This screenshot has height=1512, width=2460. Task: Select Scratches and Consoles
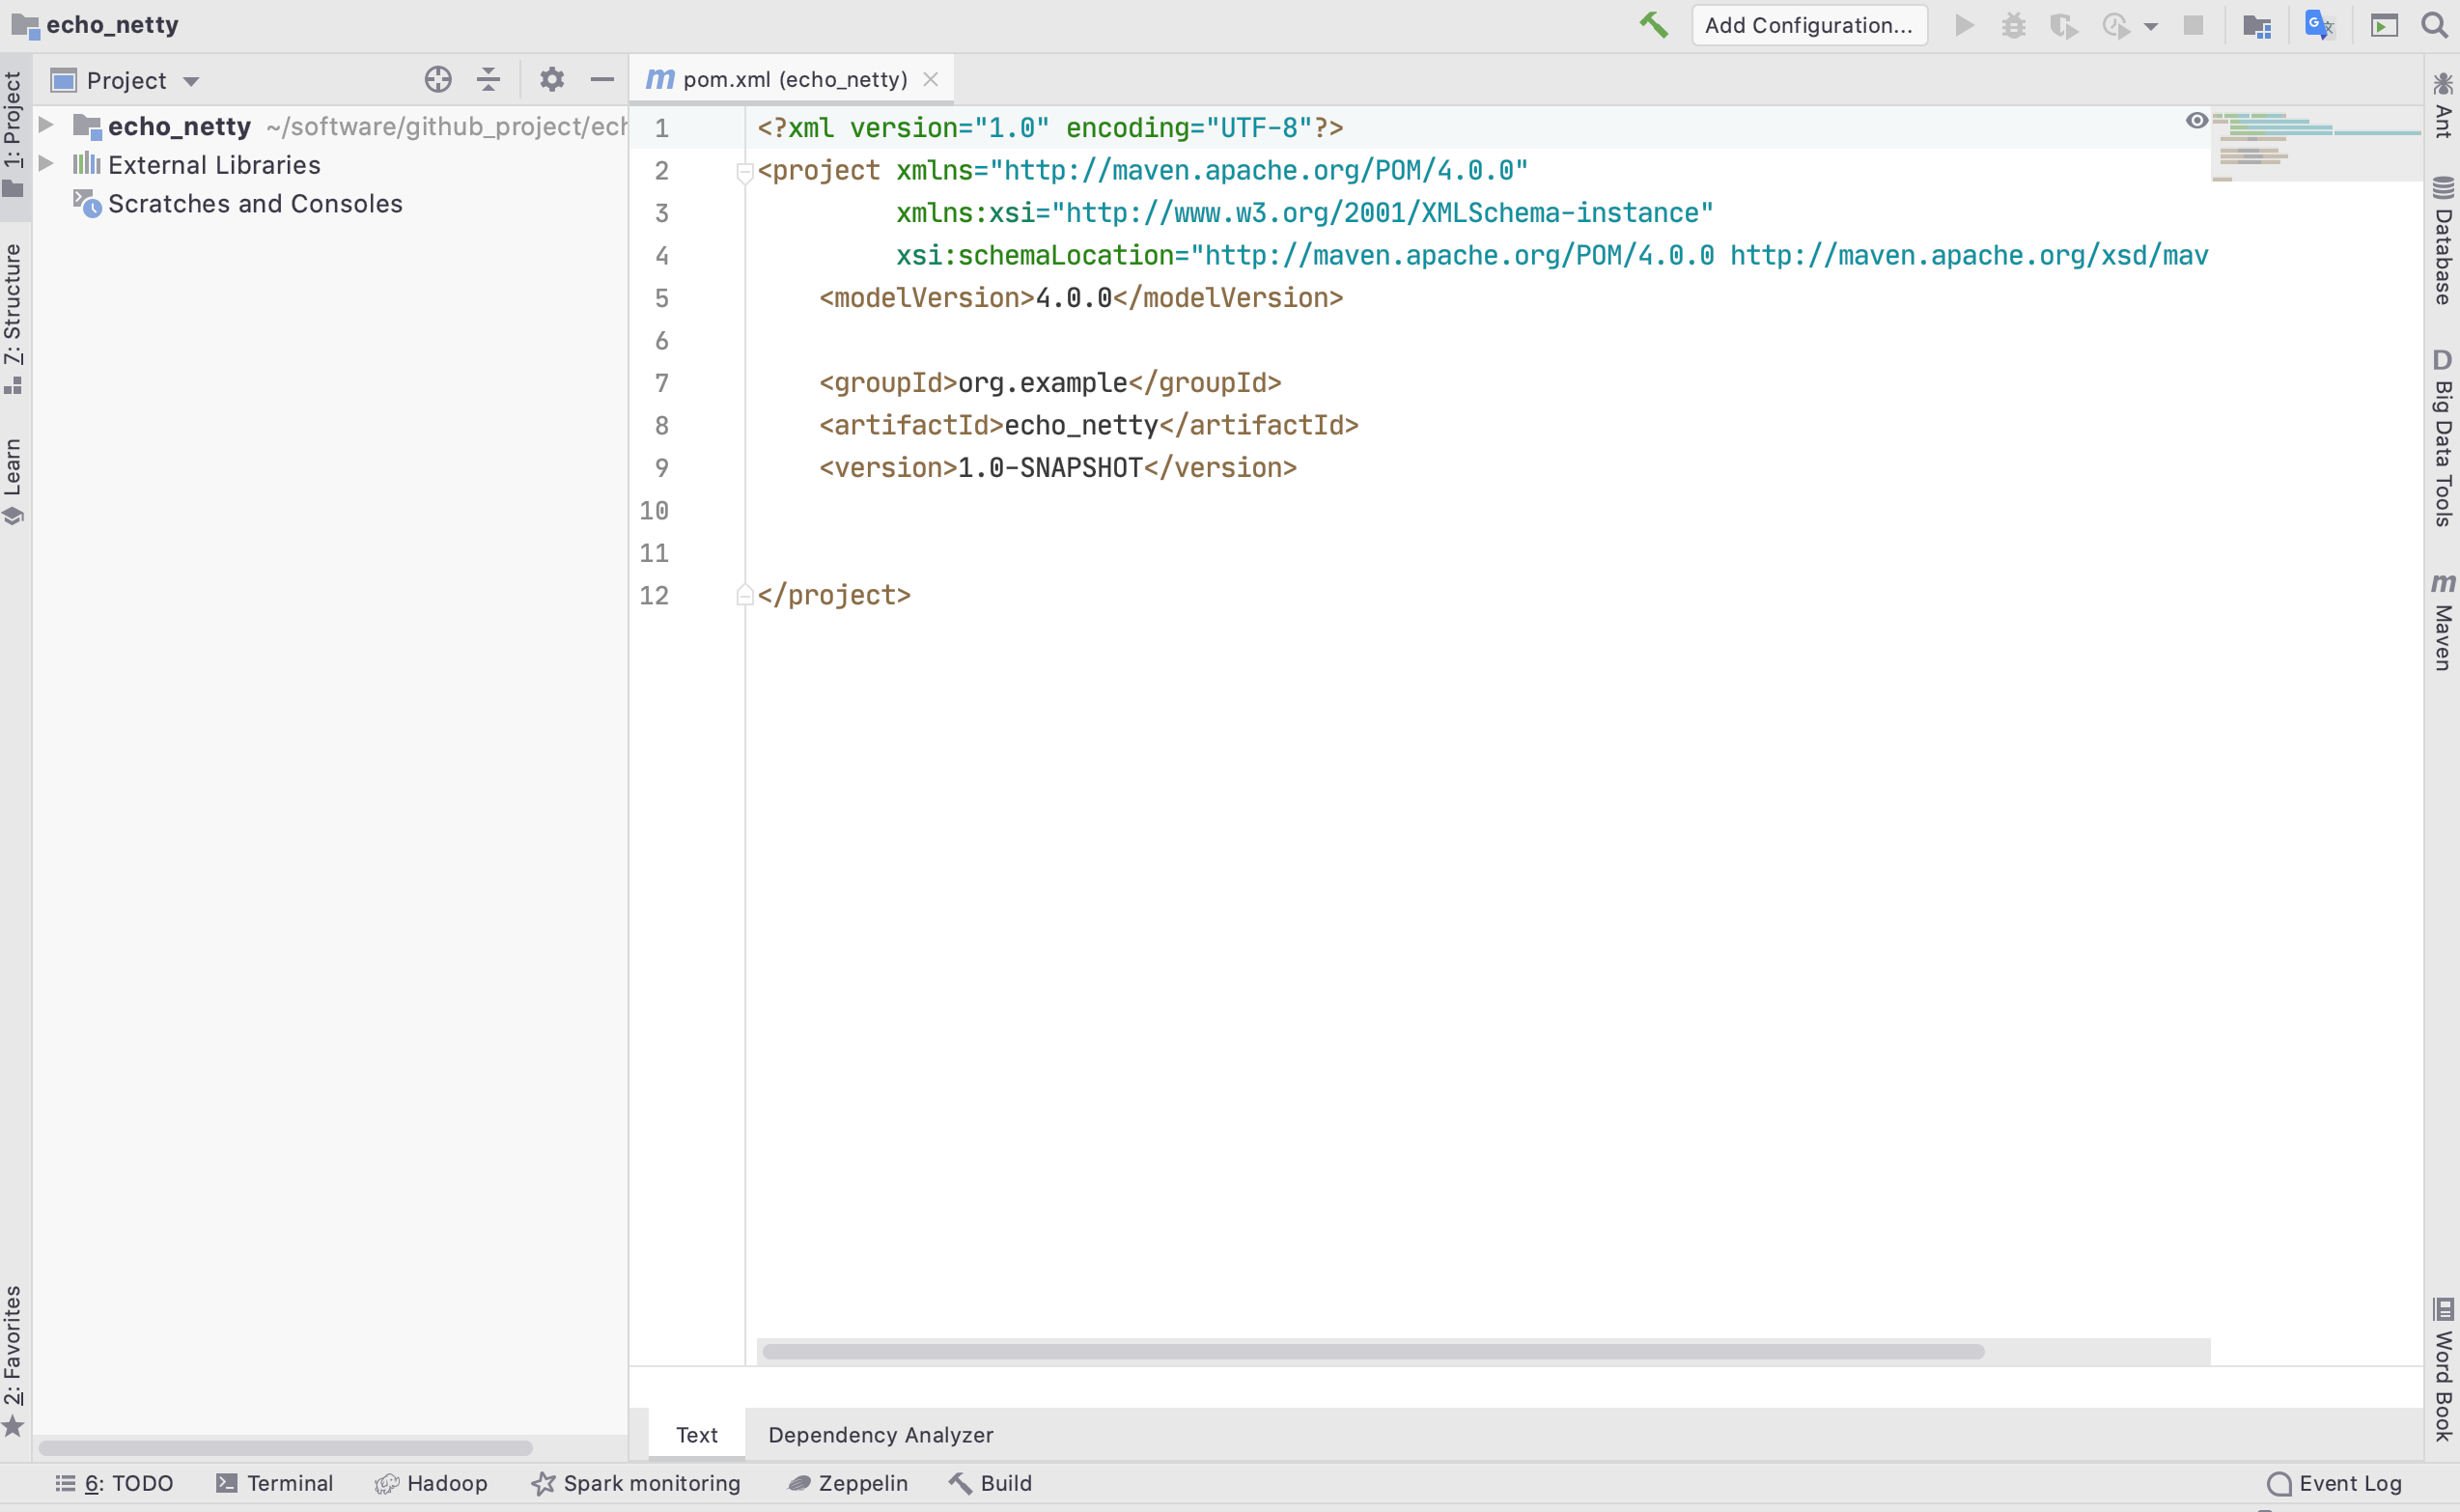click(x=255, y=203)
